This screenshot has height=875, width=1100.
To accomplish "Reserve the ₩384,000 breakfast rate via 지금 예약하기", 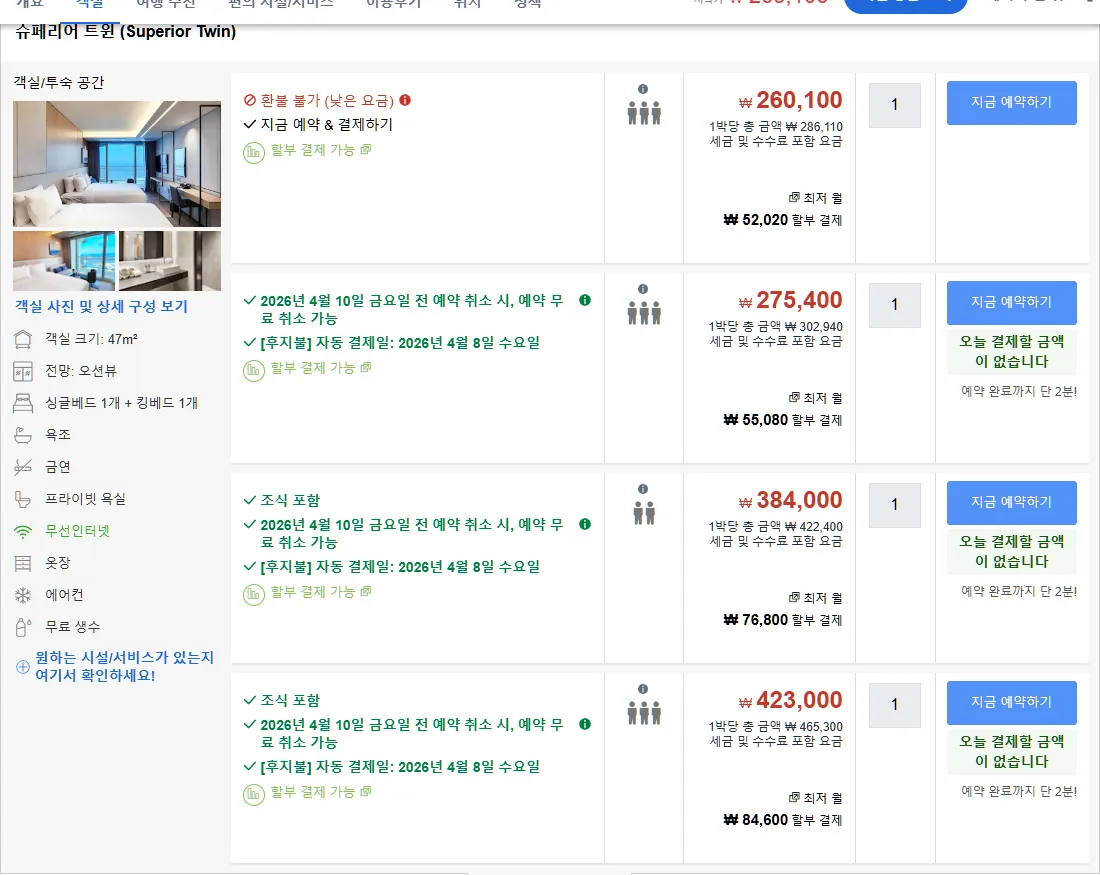I will (x=1012, y=502).
